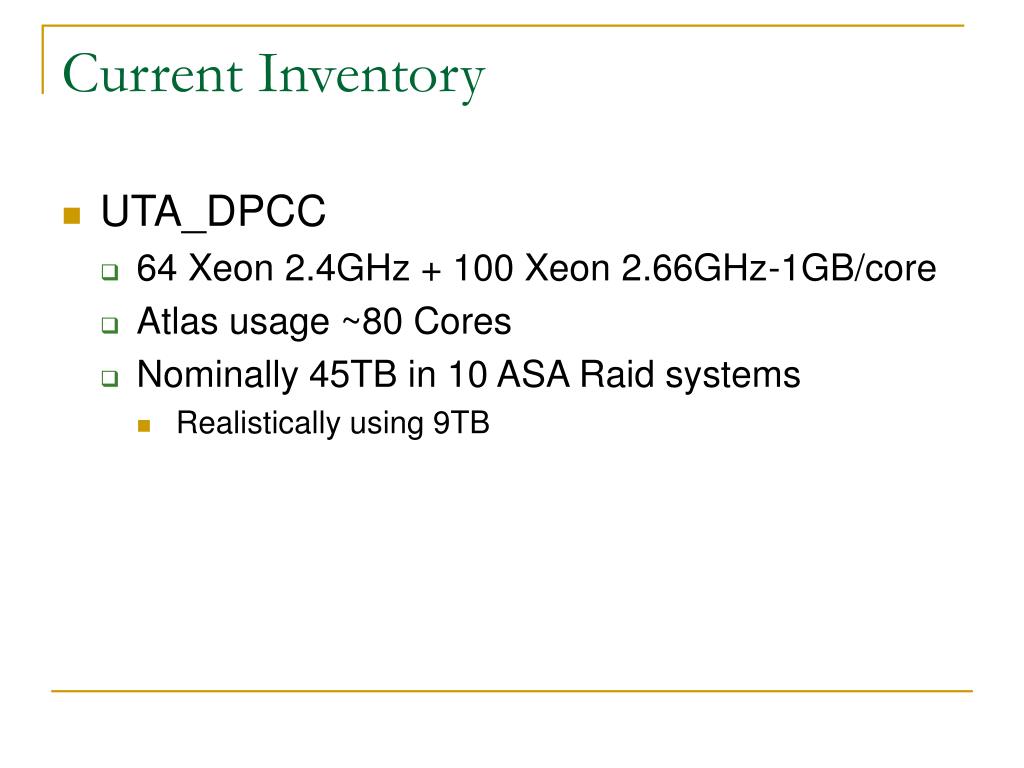Click the UTA_DPCC heading text

point(213,212)
